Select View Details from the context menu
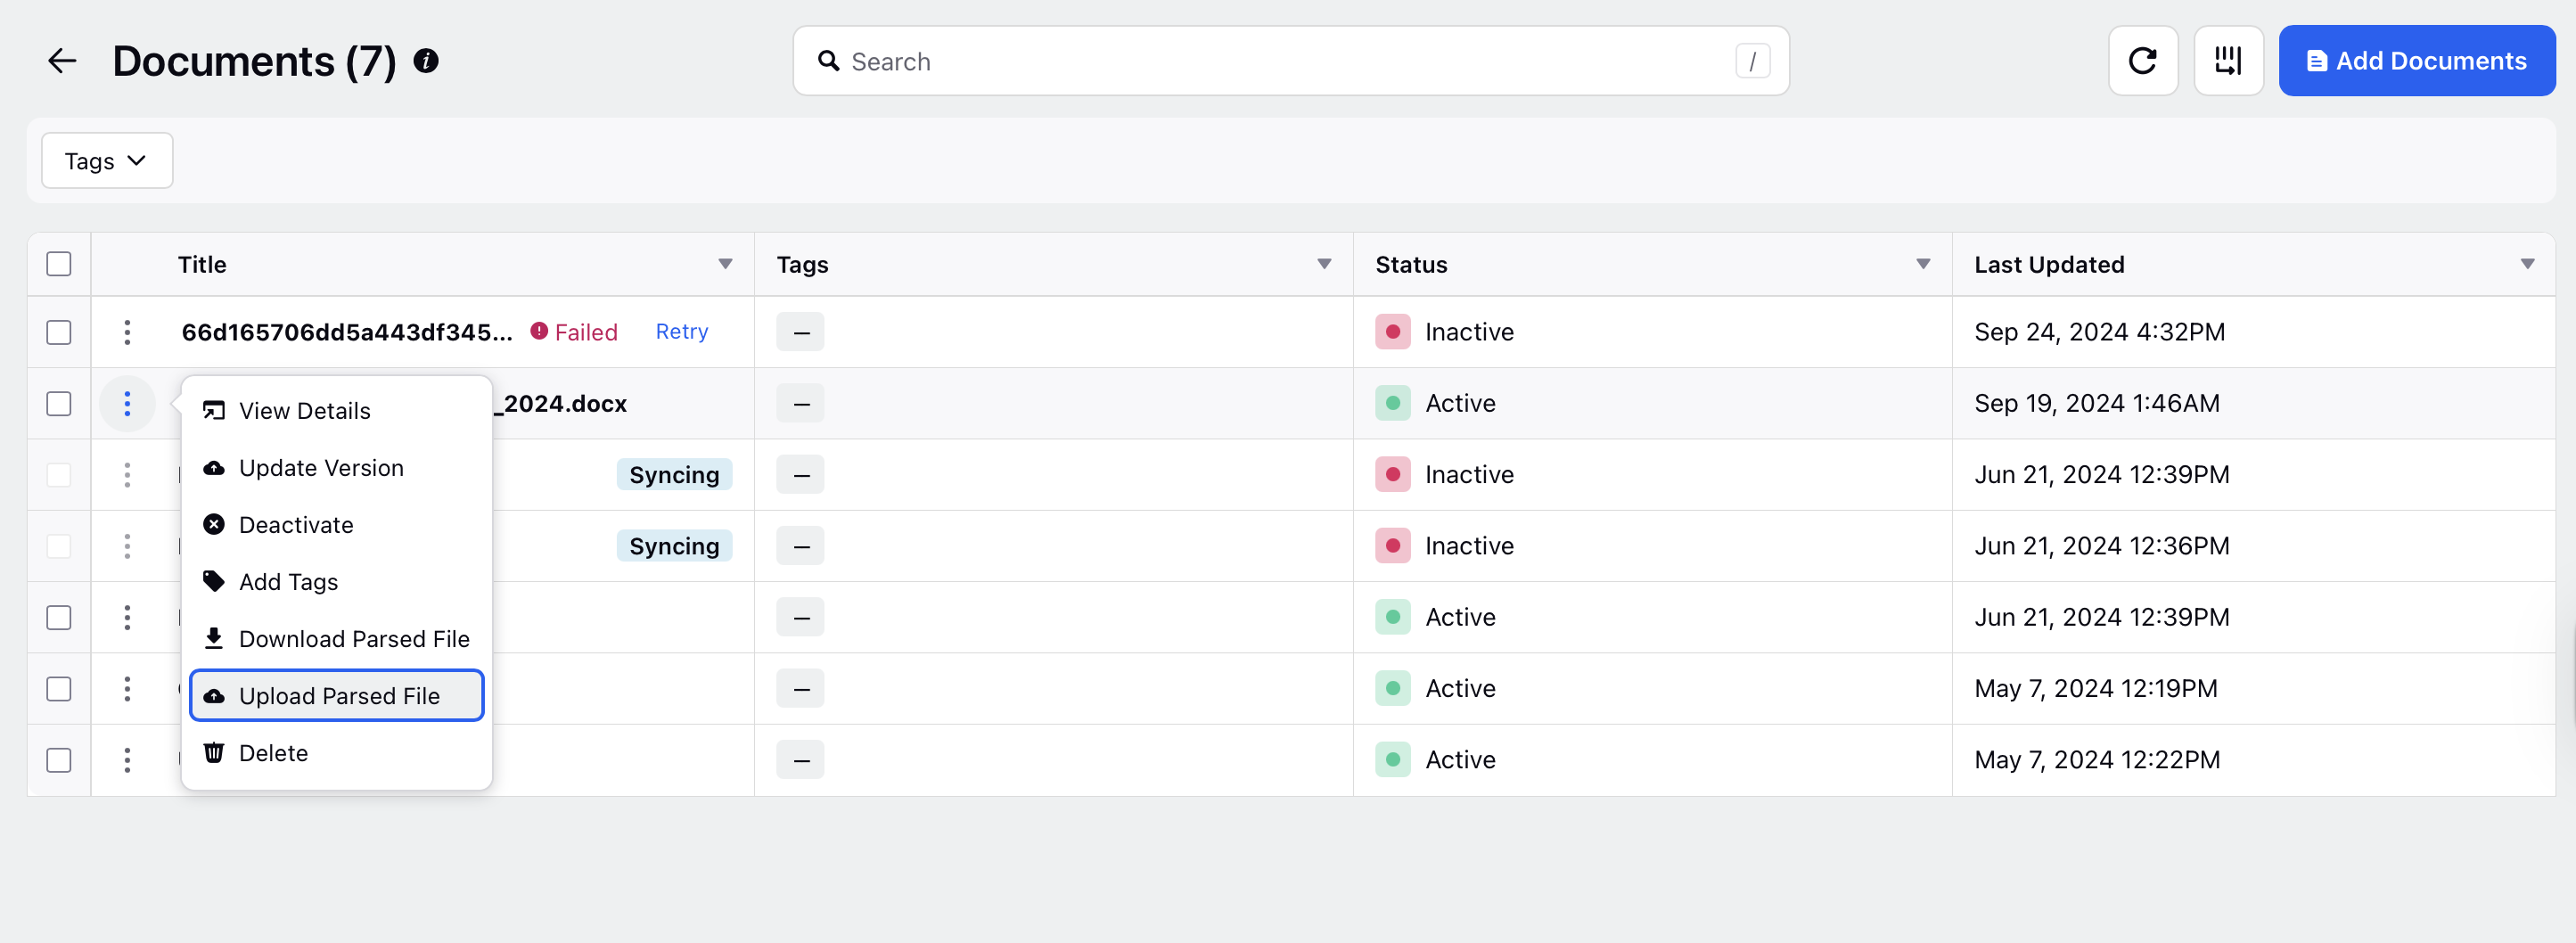This screenshot has height=943, width=2576. coord(337,411)
